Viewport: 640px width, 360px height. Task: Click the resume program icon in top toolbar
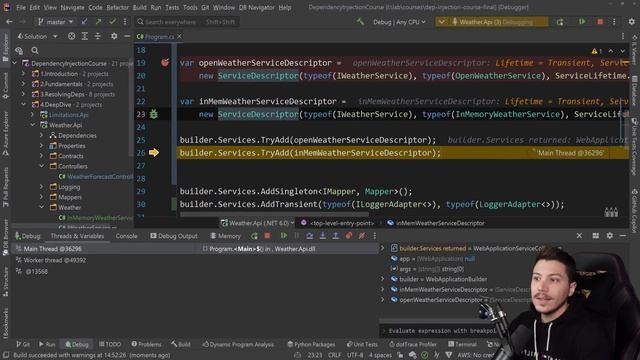(x=582, y=22)
